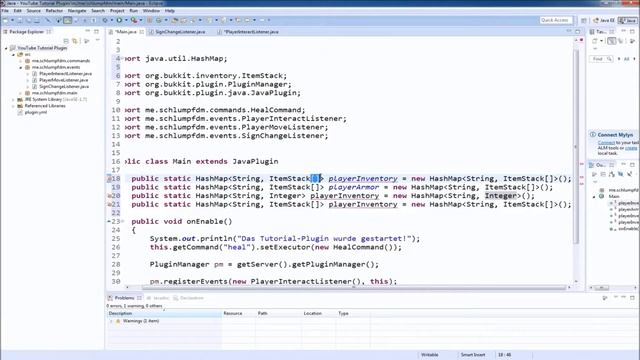Toggle Link with Editor in Package Explorer
640x360 pixels.
click(x=75, y=41)
